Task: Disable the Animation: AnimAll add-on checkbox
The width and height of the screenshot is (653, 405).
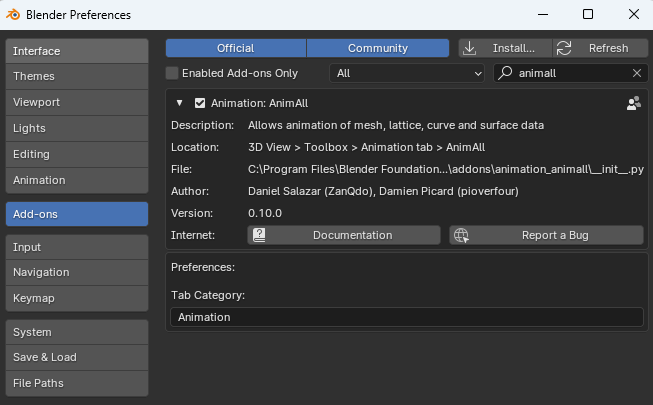Action: point(200,103)
